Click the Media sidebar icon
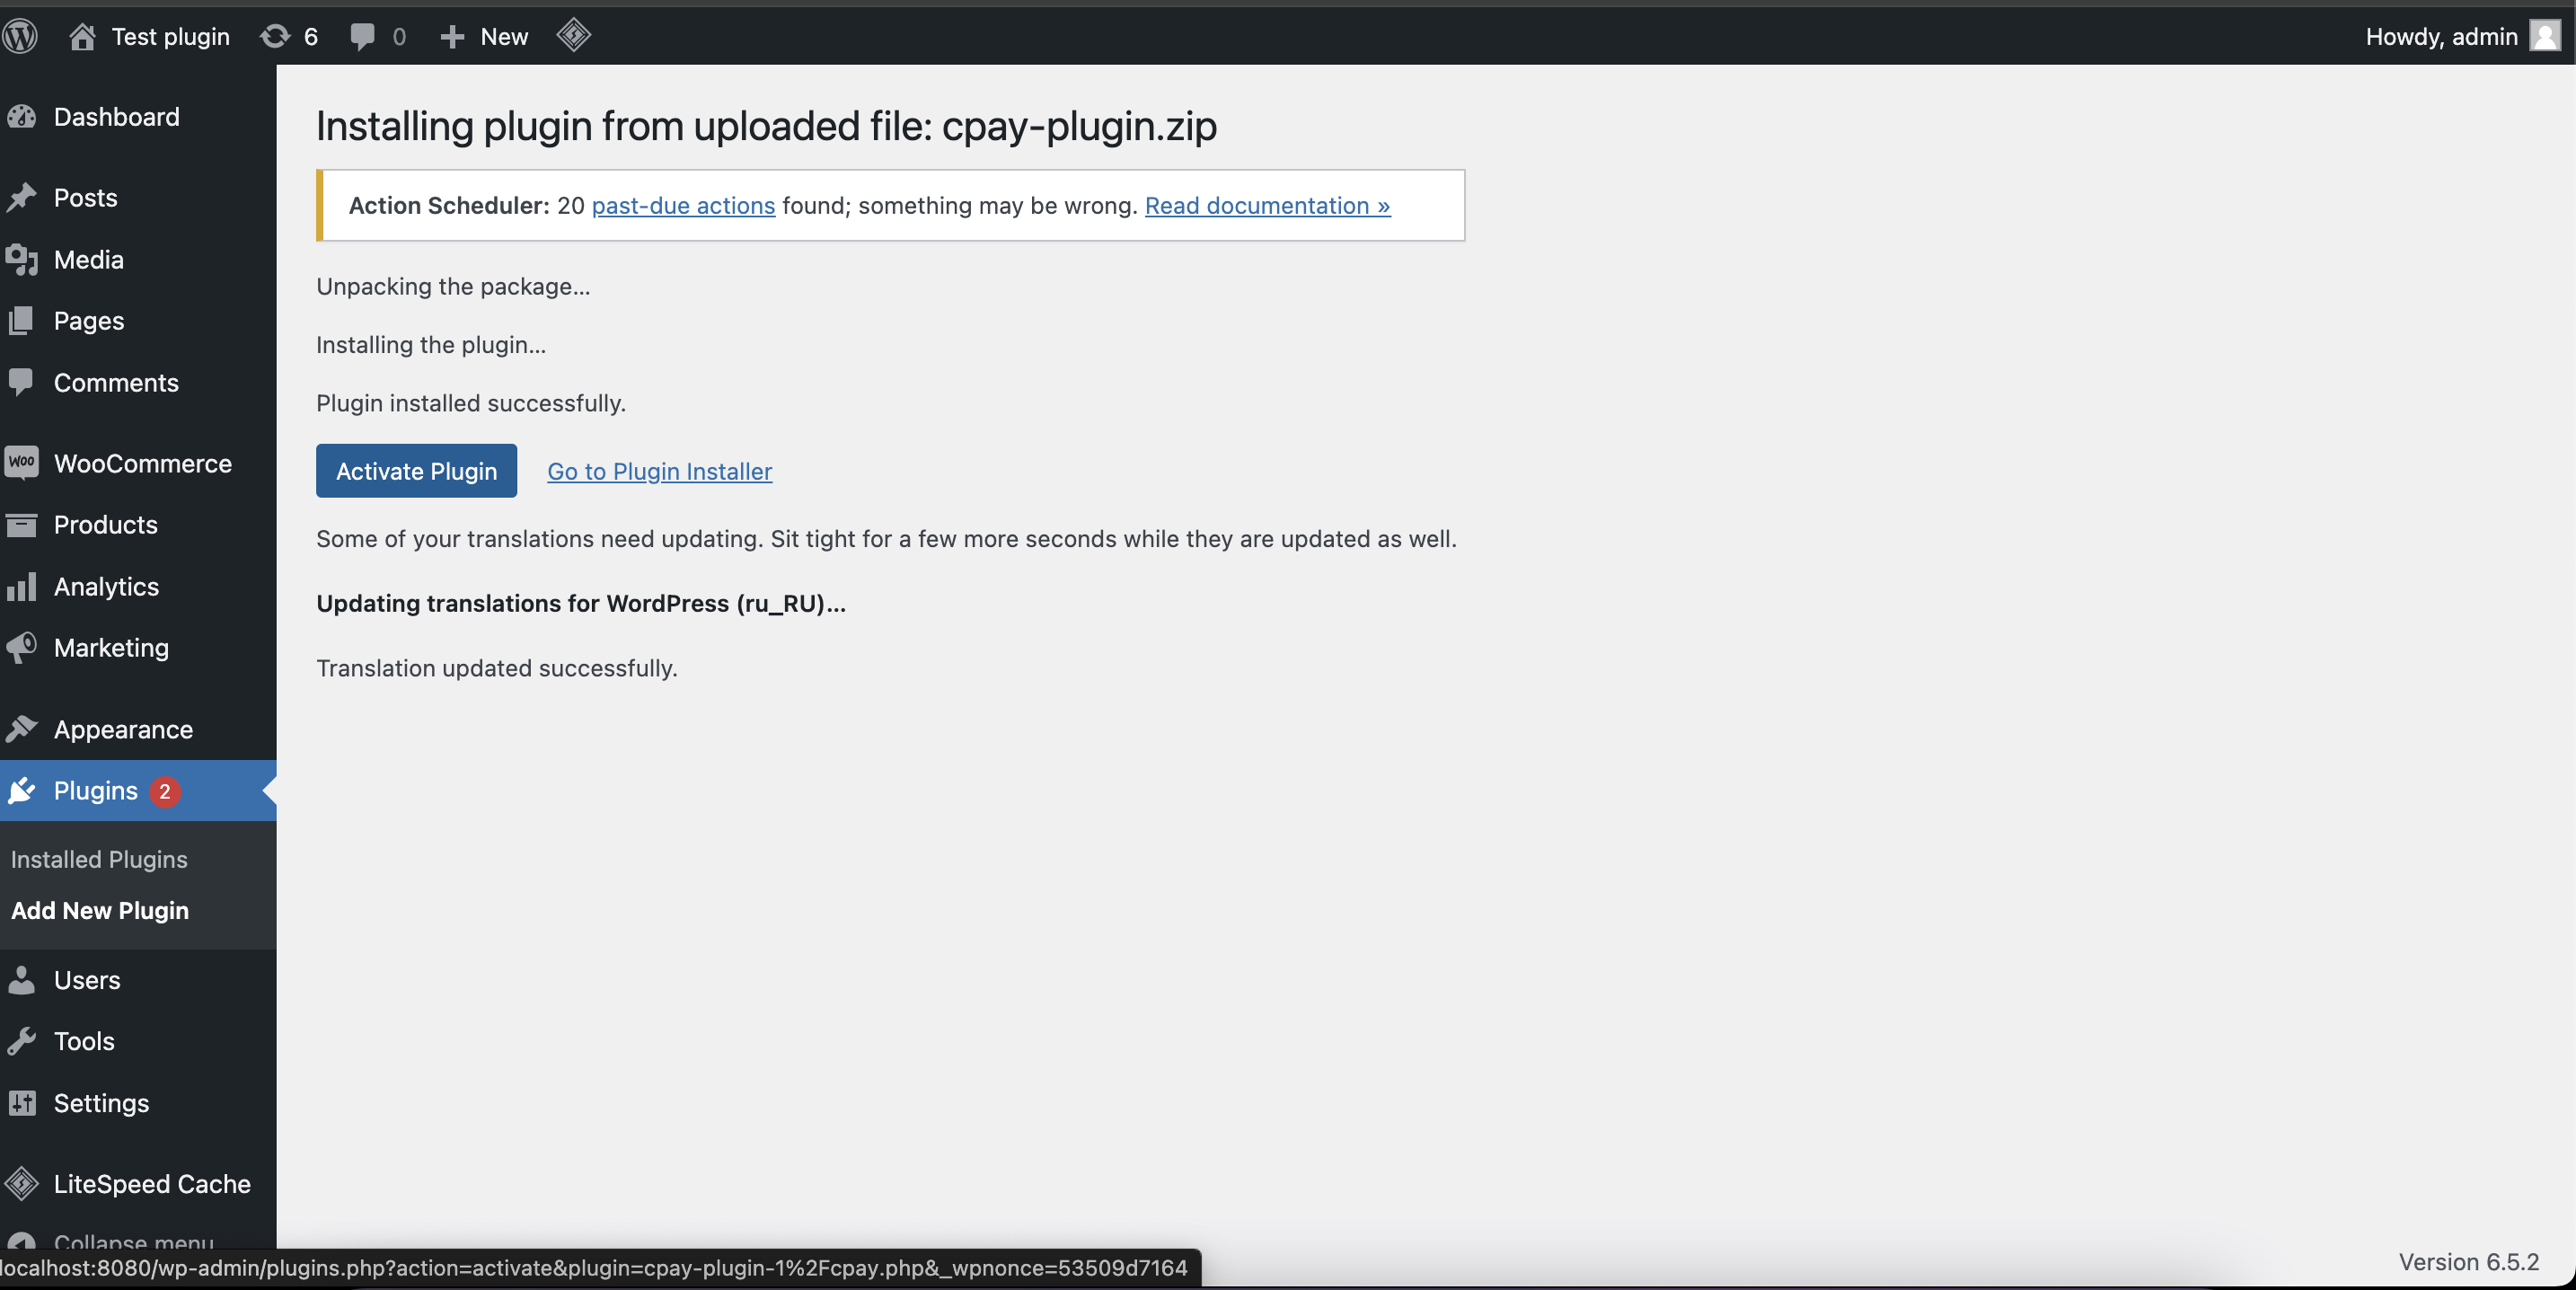The height and width of the screenshot is (1290, 2576). tap(22, 260)
